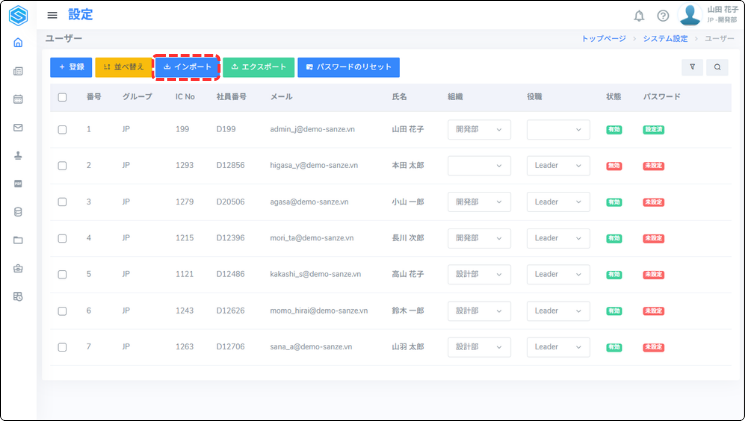Screen dimensions: 745x421
Task: Open the Leader role dropdown for 本田 太郎
Action: click(x=558, y=165)
